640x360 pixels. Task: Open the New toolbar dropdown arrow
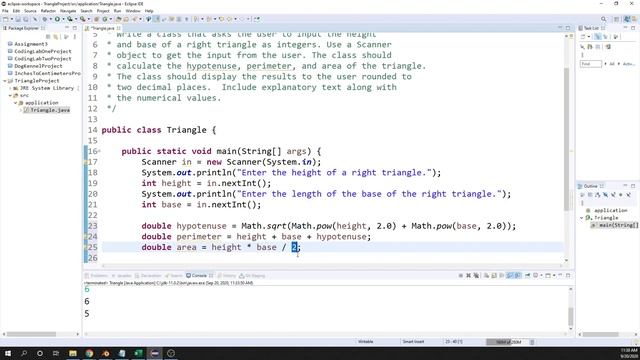tap(11, 19)
